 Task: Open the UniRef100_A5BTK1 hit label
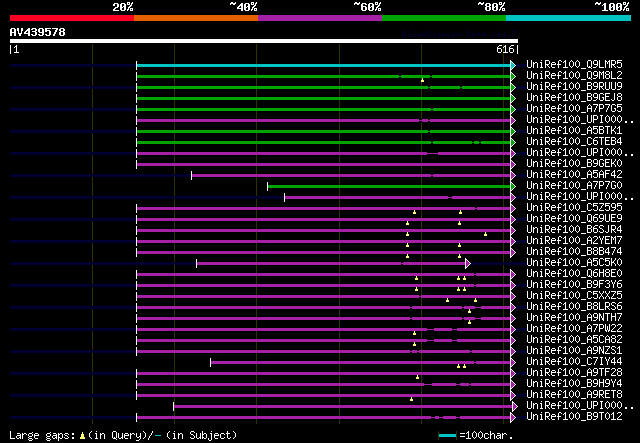[x=574, y=131]
